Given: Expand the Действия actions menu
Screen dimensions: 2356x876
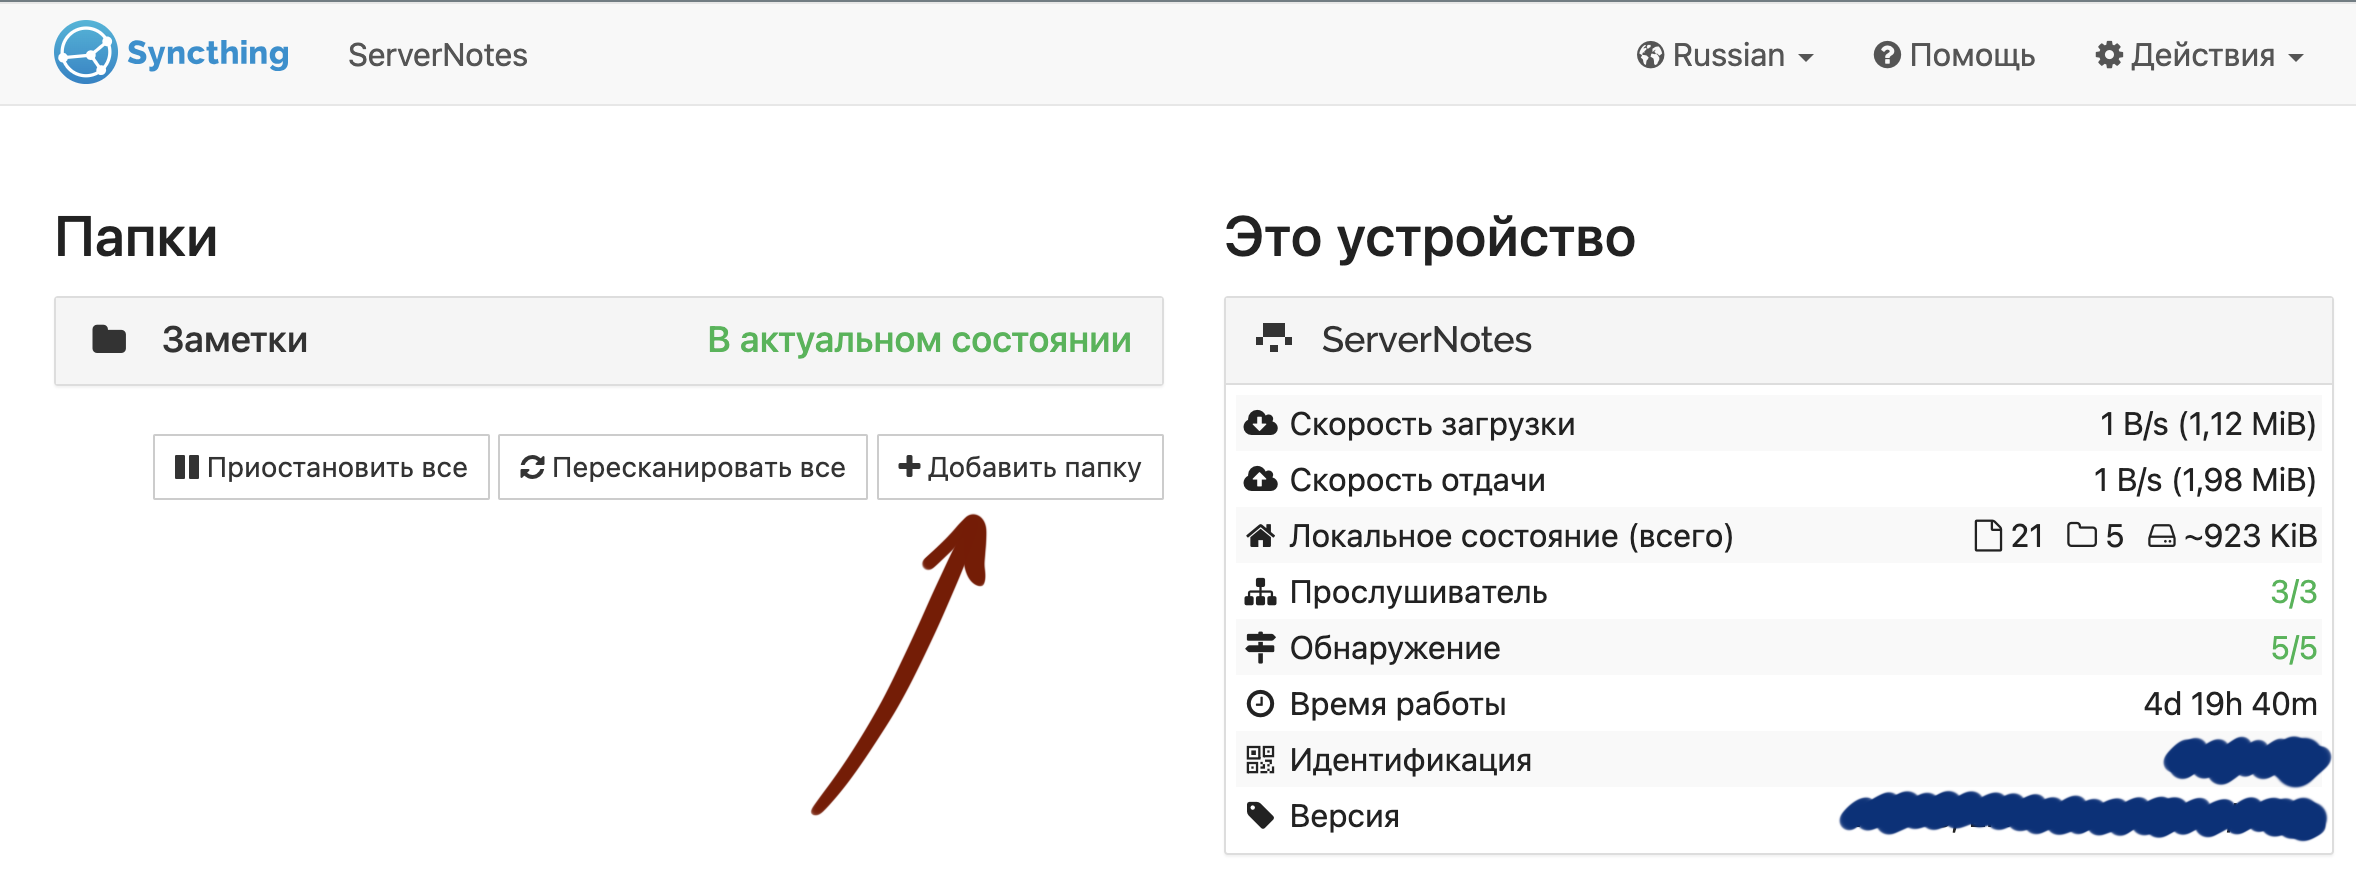Looking at the screenshot, I should click(2199, 55).
